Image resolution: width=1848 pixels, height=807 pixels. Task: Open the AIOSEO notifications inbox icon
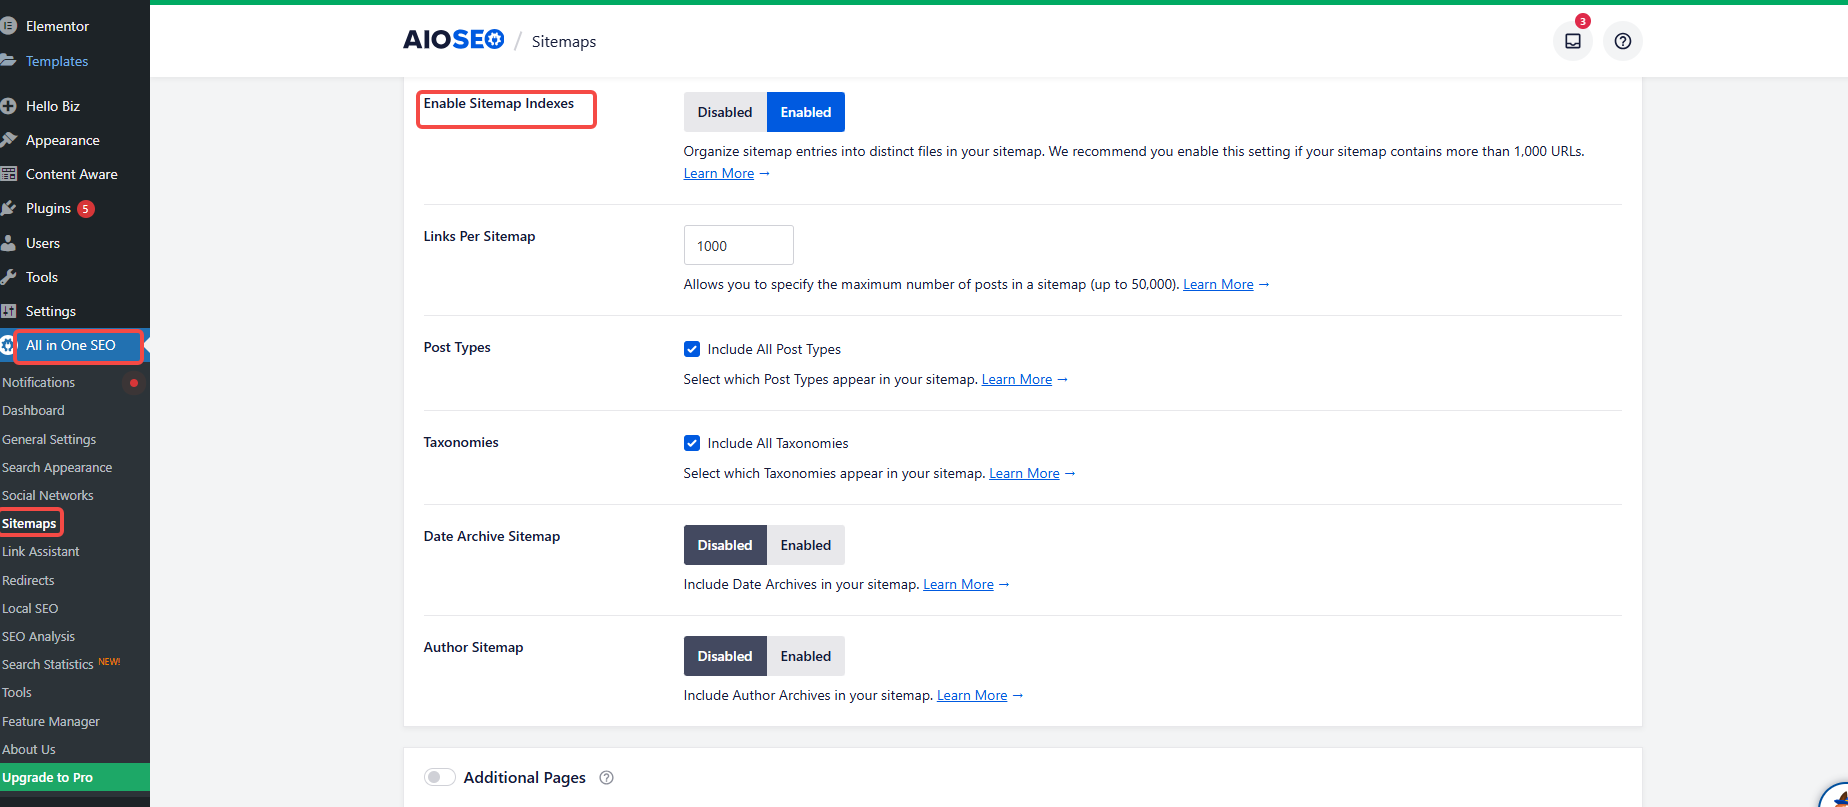tap(1572, 41)
